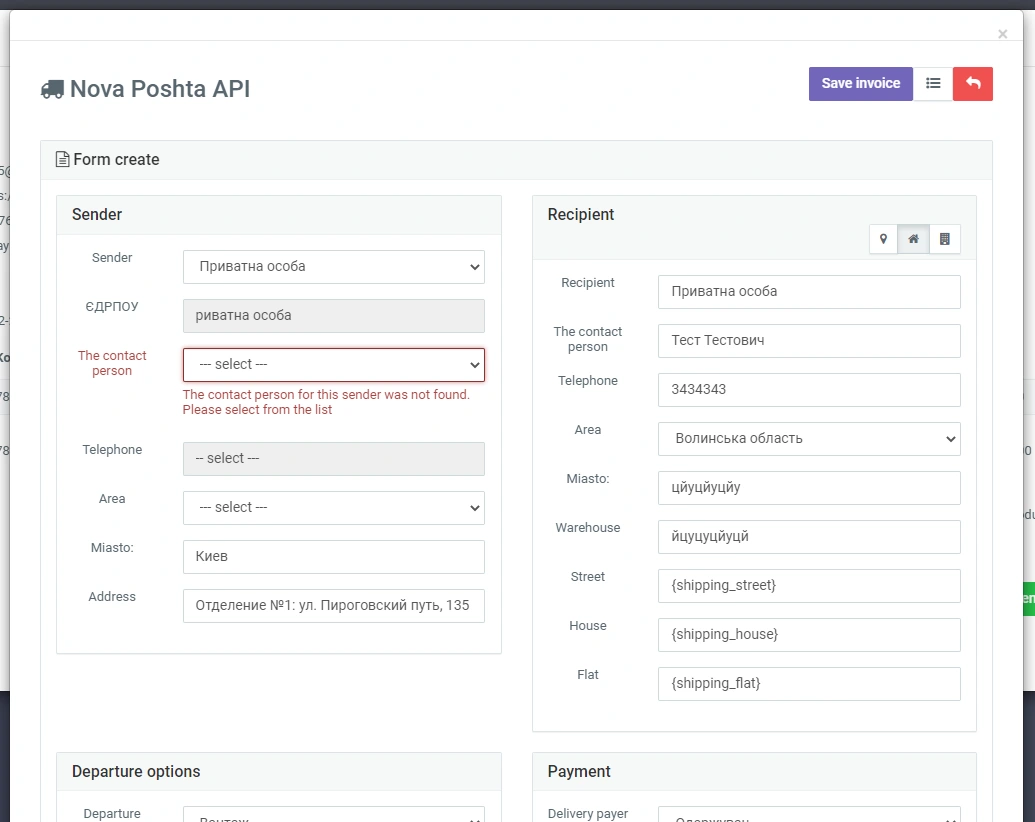Click the Recipient name input field
1035x822 pixels.
pos(809,292)
